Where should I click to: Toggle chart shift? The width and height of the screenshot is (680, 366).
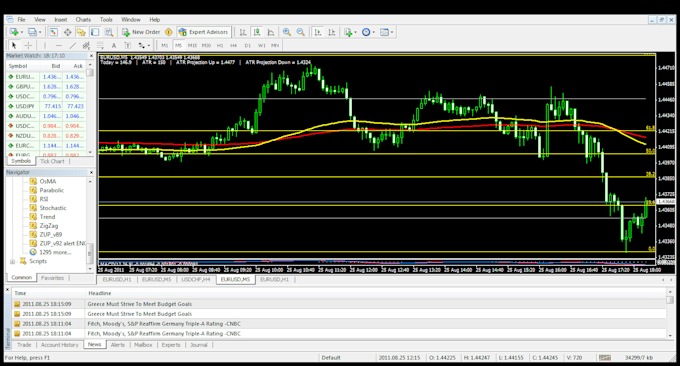(x=332, y=32)
